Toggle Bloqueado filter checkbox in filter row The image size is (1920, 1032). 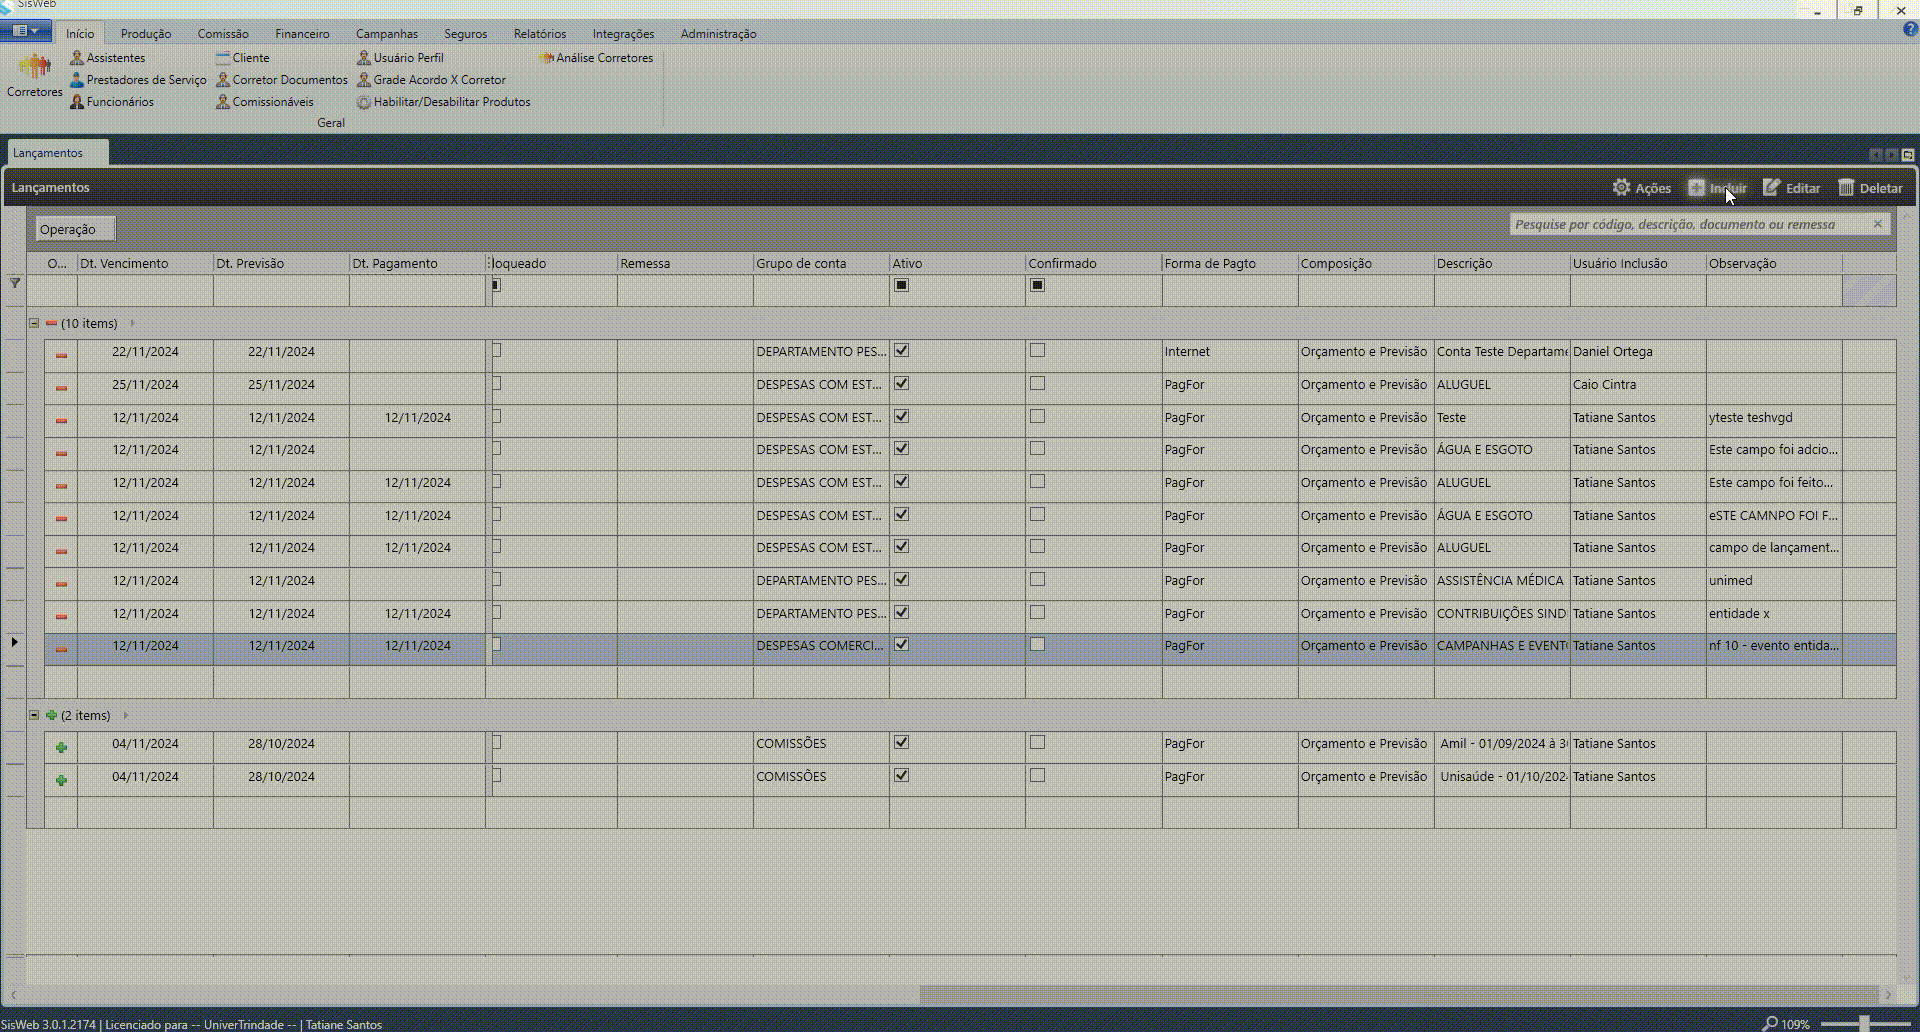click(496, 285)
